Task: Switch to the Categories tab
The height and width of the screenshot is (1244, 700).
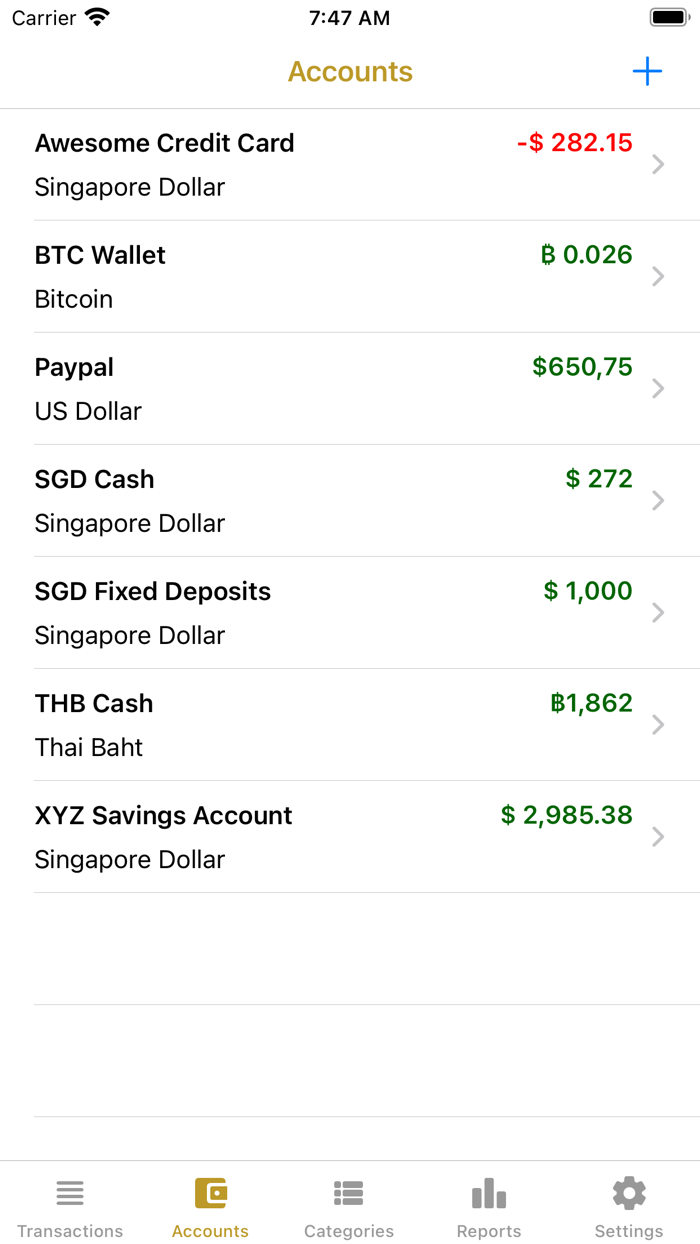Action: pos(349,1205)
